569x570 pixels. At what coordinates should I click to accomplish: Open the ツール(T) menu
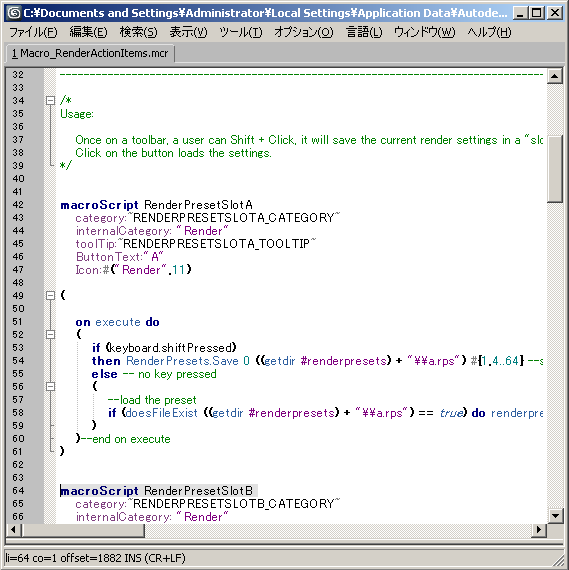coord(240,32)
